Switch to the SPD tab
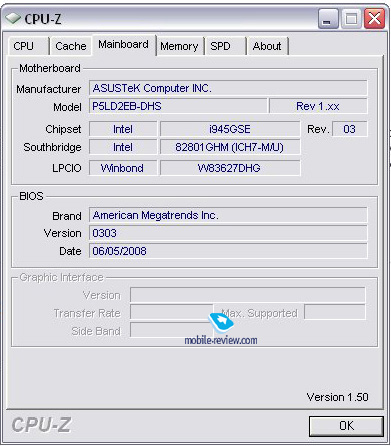Screen dimensions: 391x446 (x=225, y=46)
